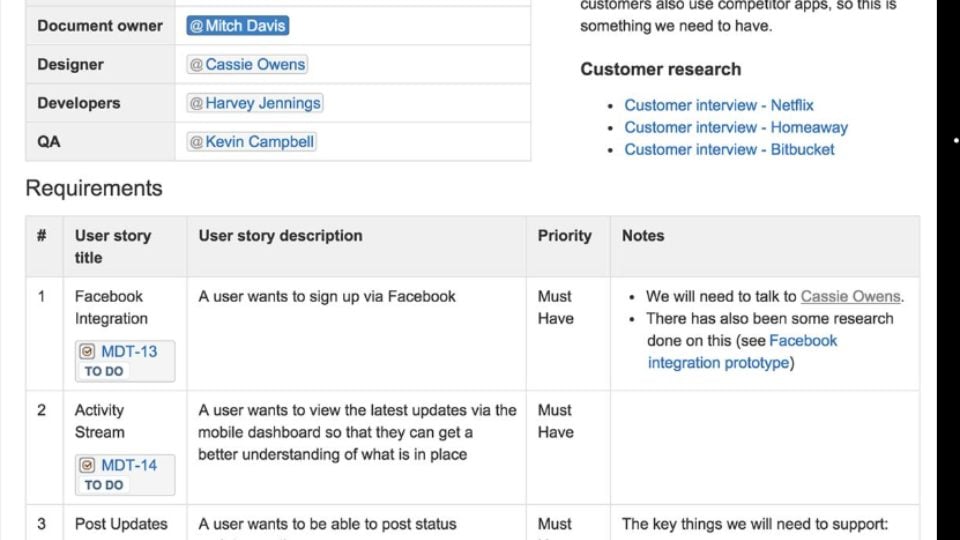The image size is (960, 540).
Task: Click the TO DO status under MDT-14
Action: tap(103, 485)
